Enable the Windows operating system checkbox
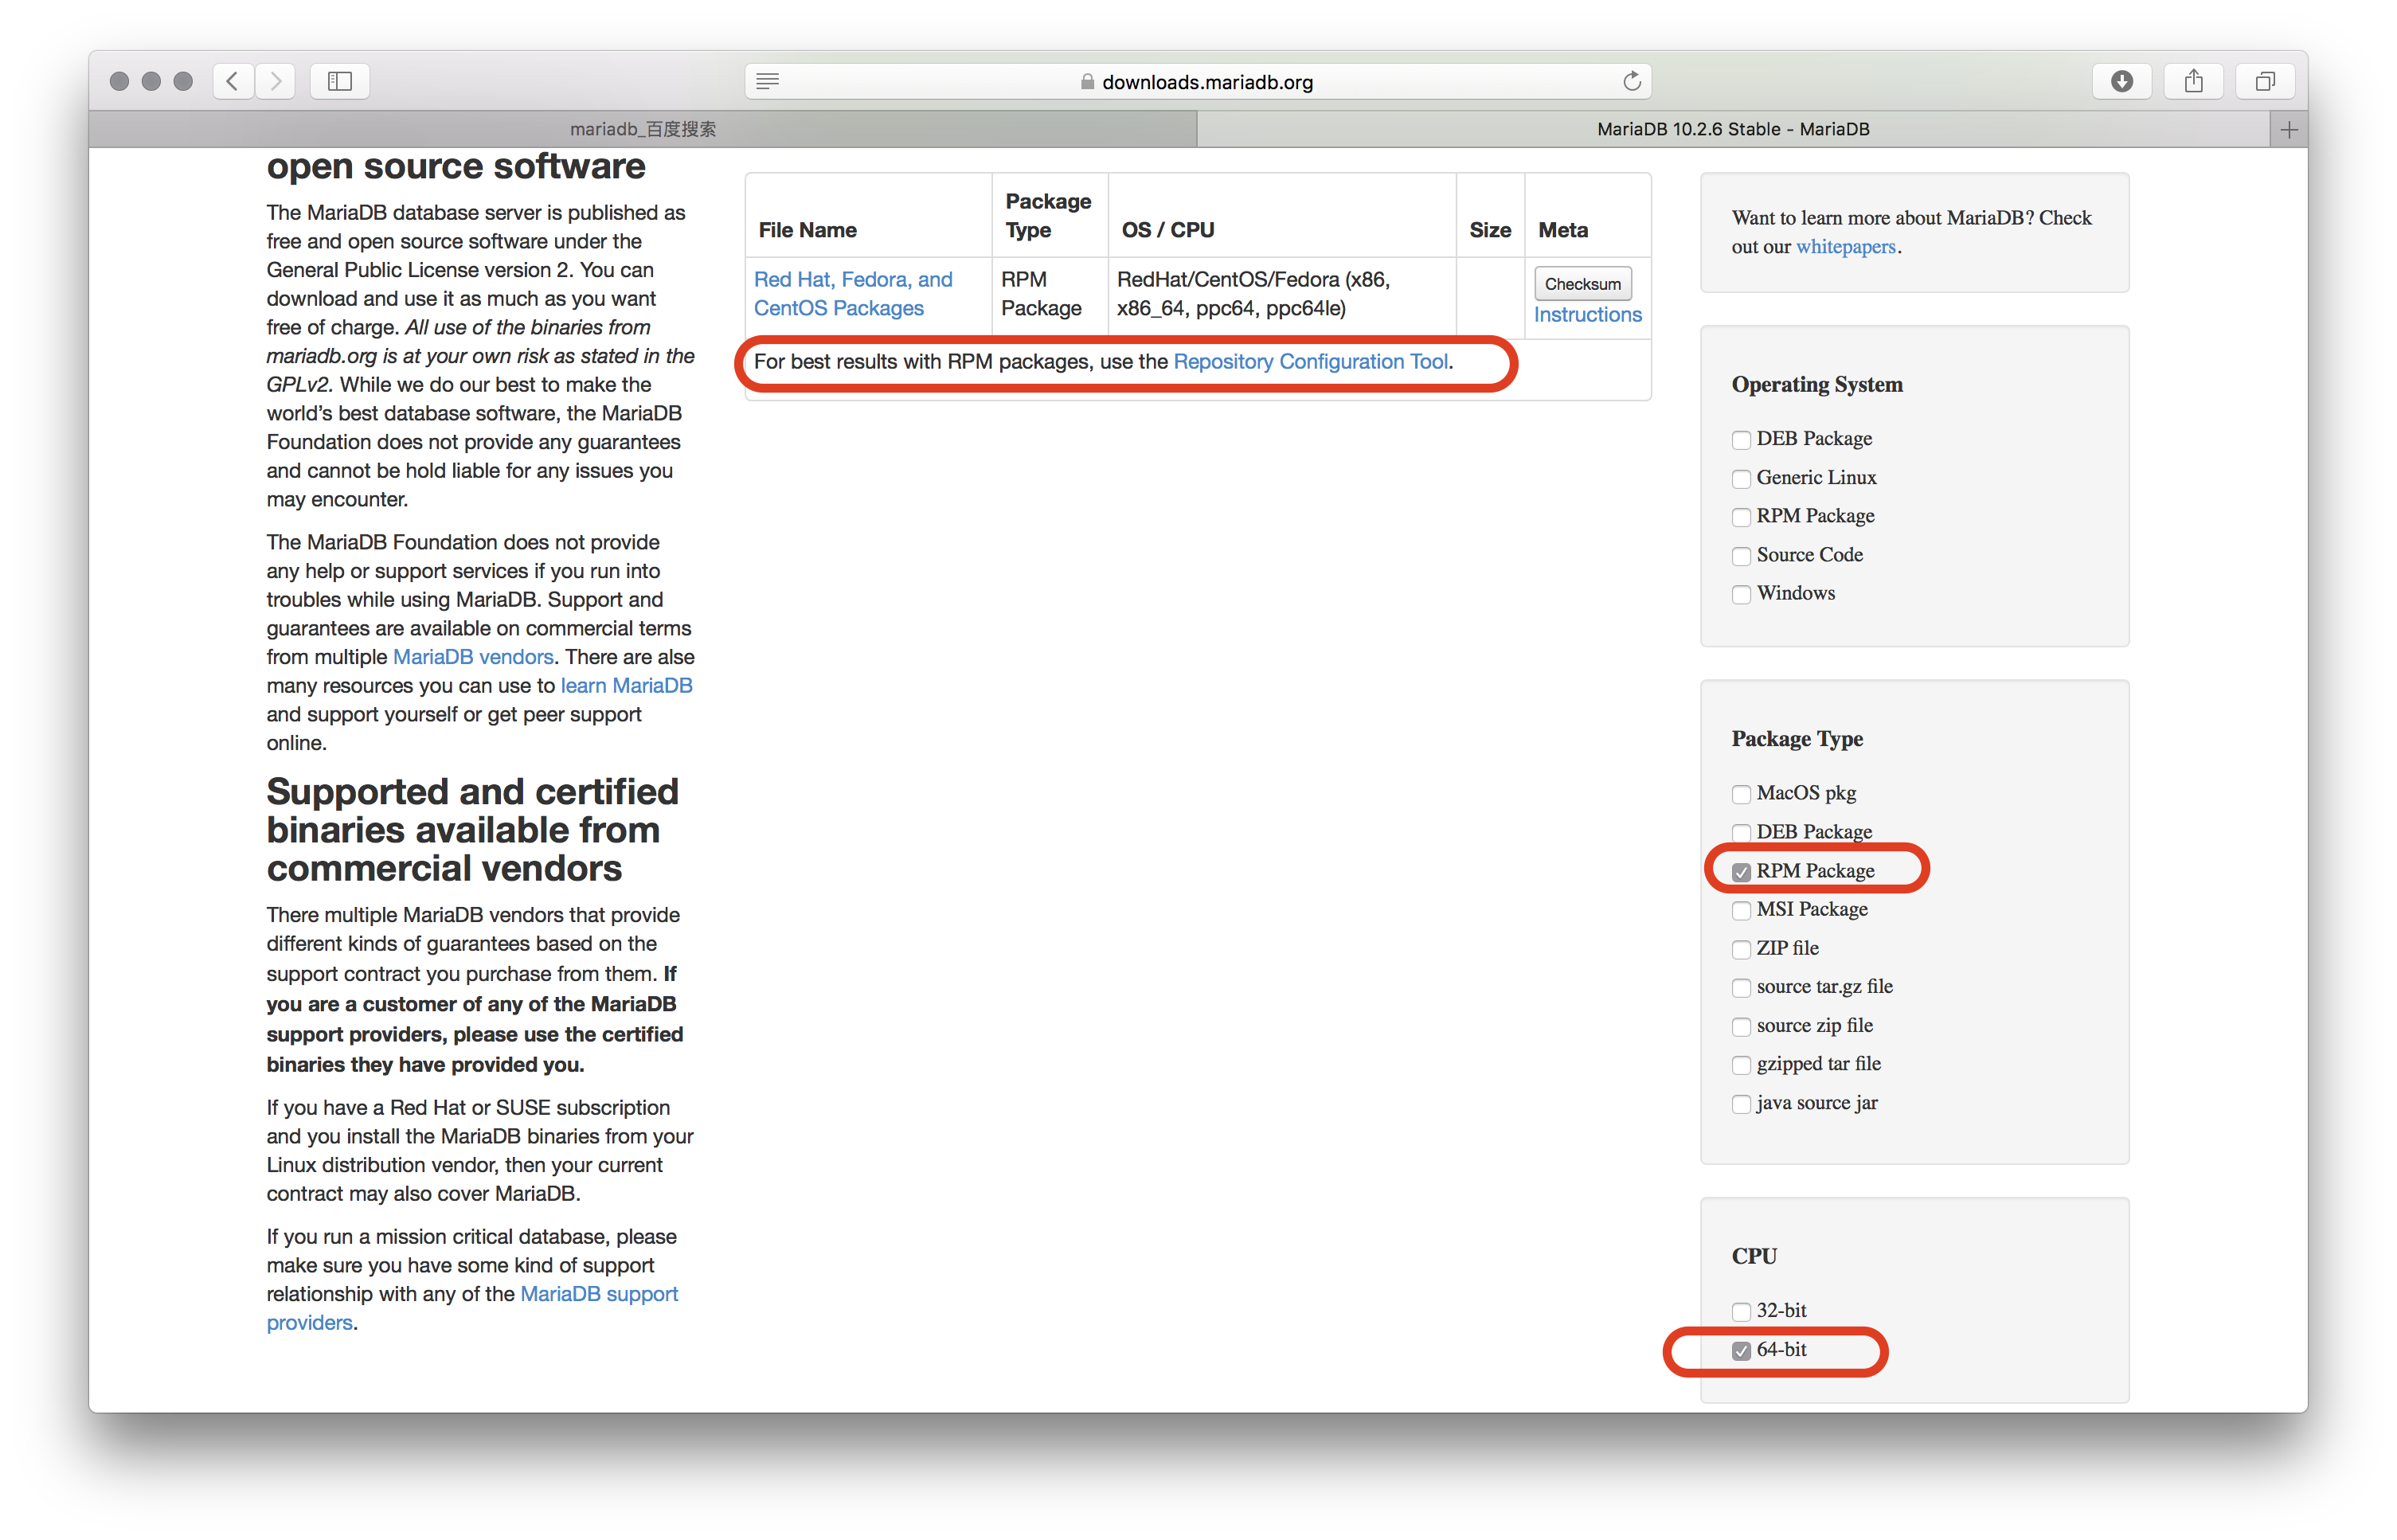 pos(1741,594)
